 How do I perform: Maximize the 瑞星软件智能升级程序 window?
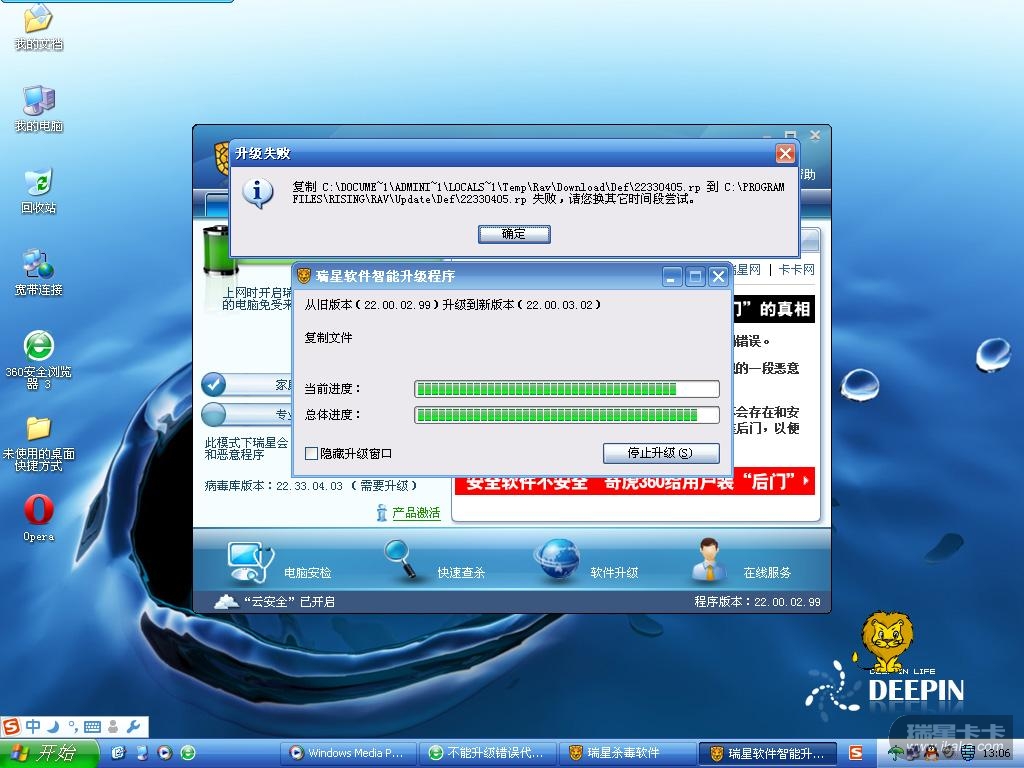tap(695, 277)
